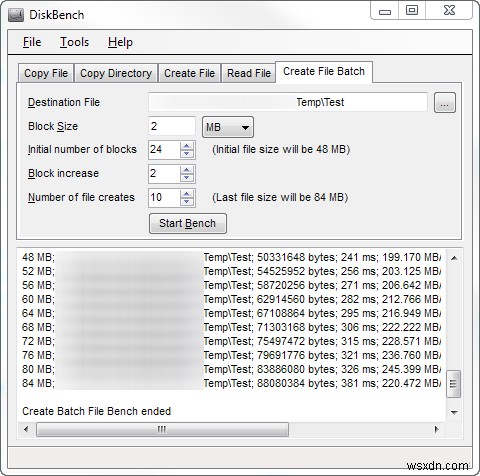This screenshot has width=480, height=476.
Task: Select the '52 MB;' result row
Action: point(231,271)
